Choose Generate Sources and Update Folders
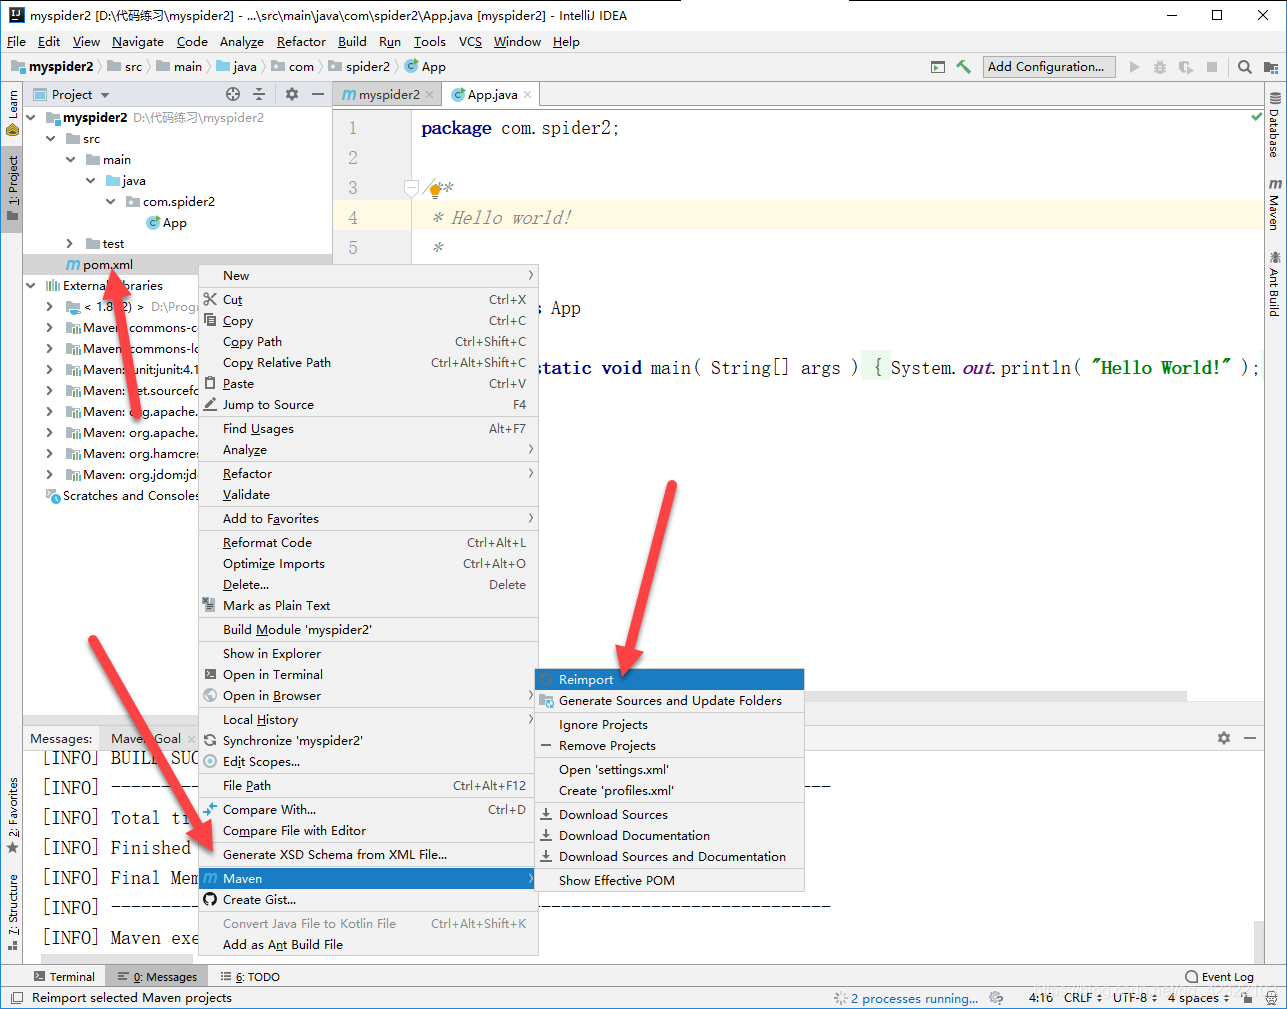Screen dimensions: 1287x1009 (669, 700)
